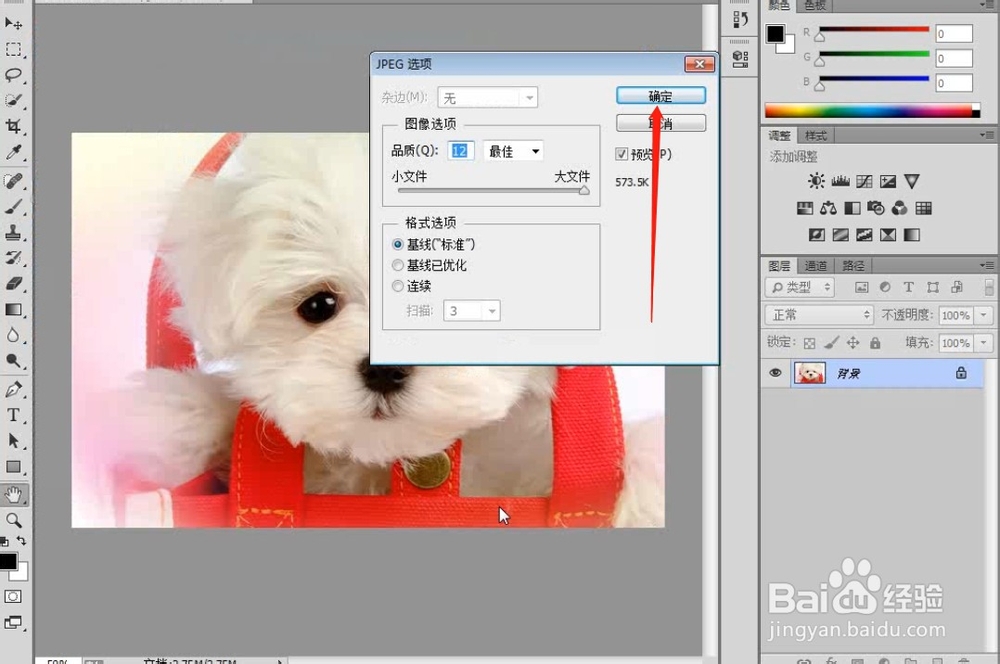Switch to the Paths tab

point(853,266)
